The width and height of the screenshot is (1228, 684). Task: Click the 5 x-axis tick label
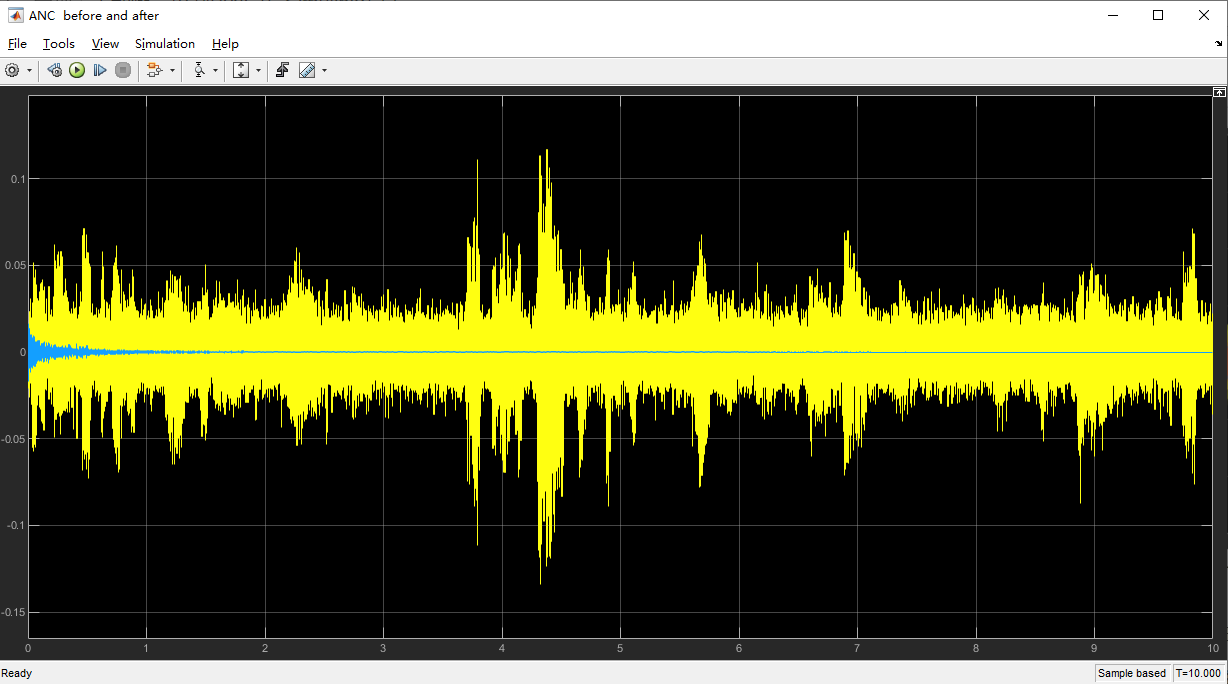[620, 648]
